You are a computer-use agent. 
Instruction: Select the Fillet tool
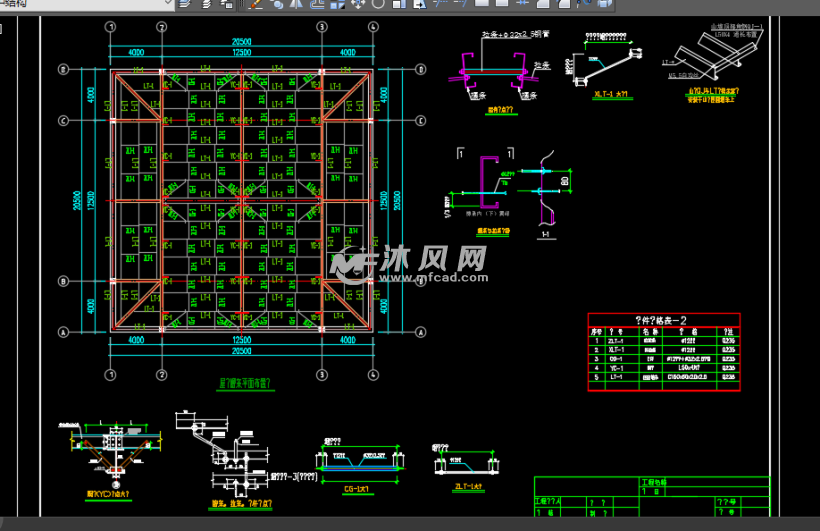[x=564, y=4]
